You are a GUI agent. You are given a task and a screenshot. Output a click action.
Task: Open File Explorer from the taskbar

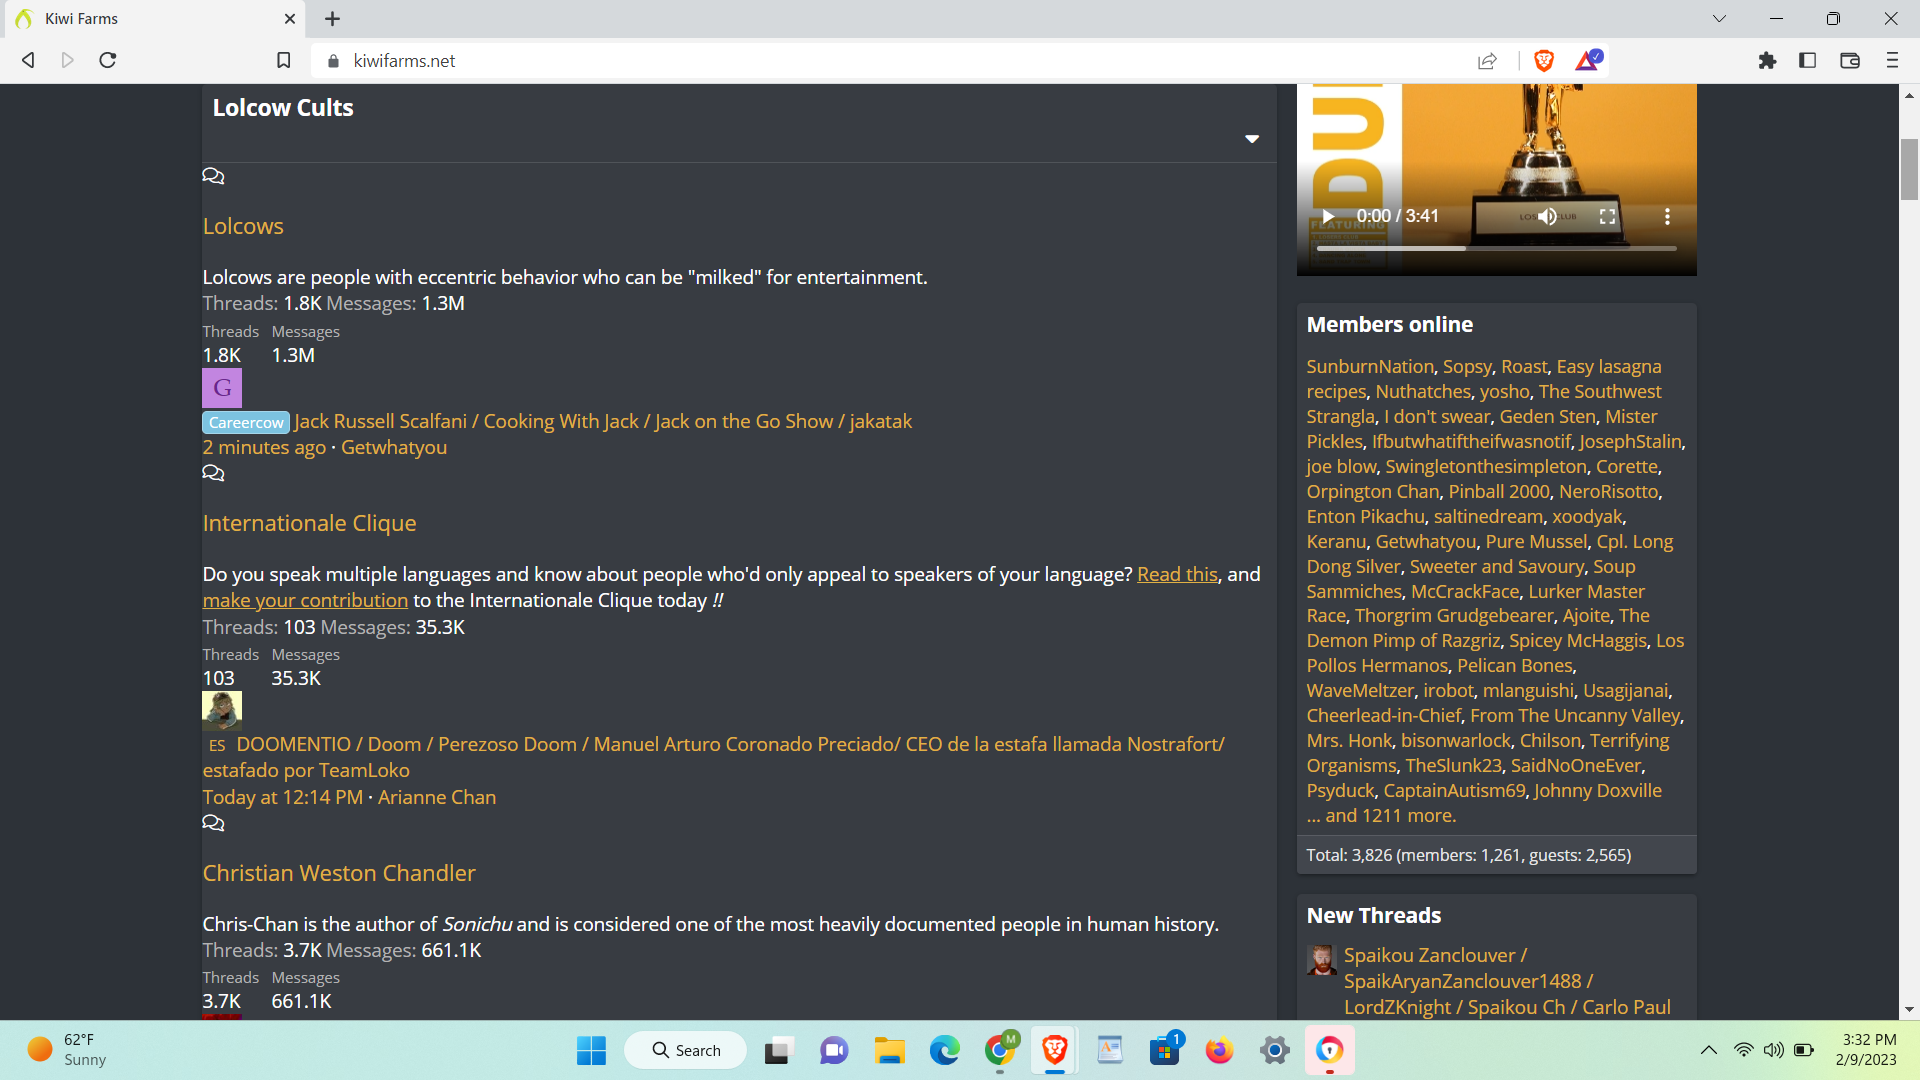pyautogui.click(x=889, y=1050)
